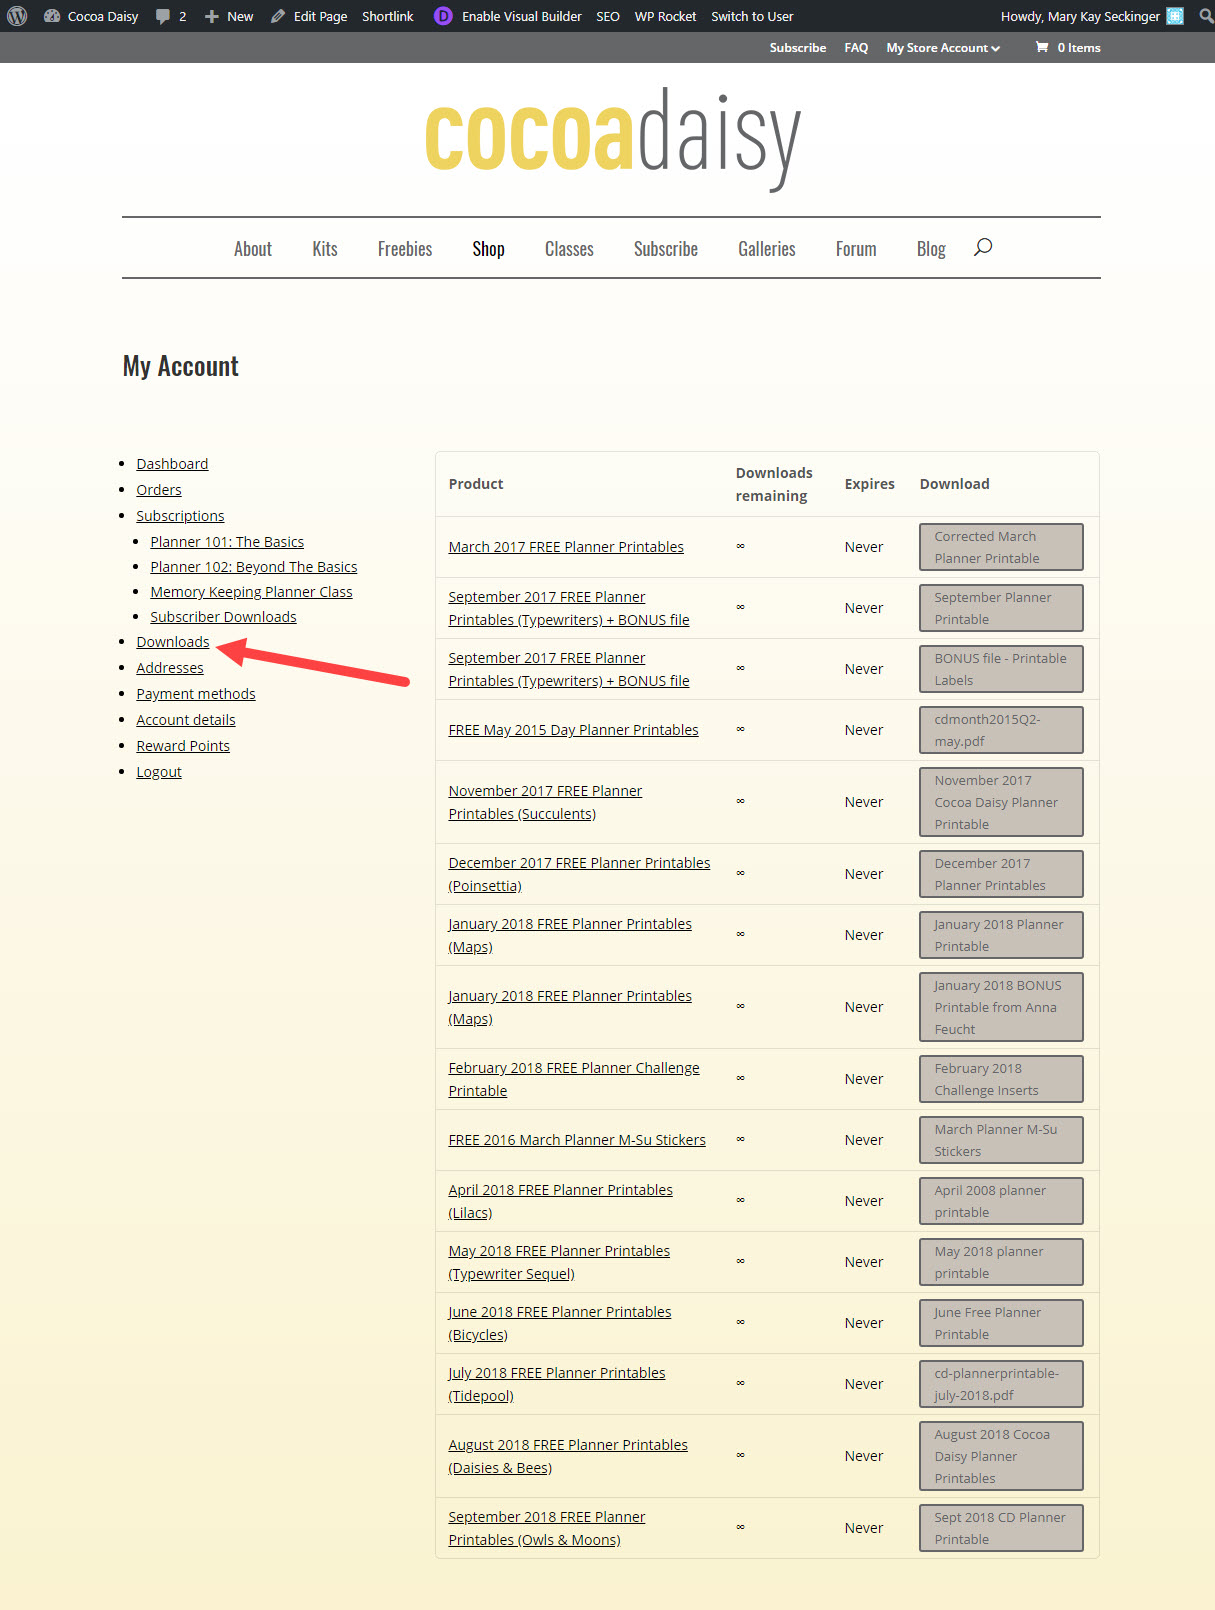This screenshot has width=1215, height=1610.
Task: Download cd-plannerprintable-july-2018.pdf
Action: pyautogui.click(x=1001, y=1384)
